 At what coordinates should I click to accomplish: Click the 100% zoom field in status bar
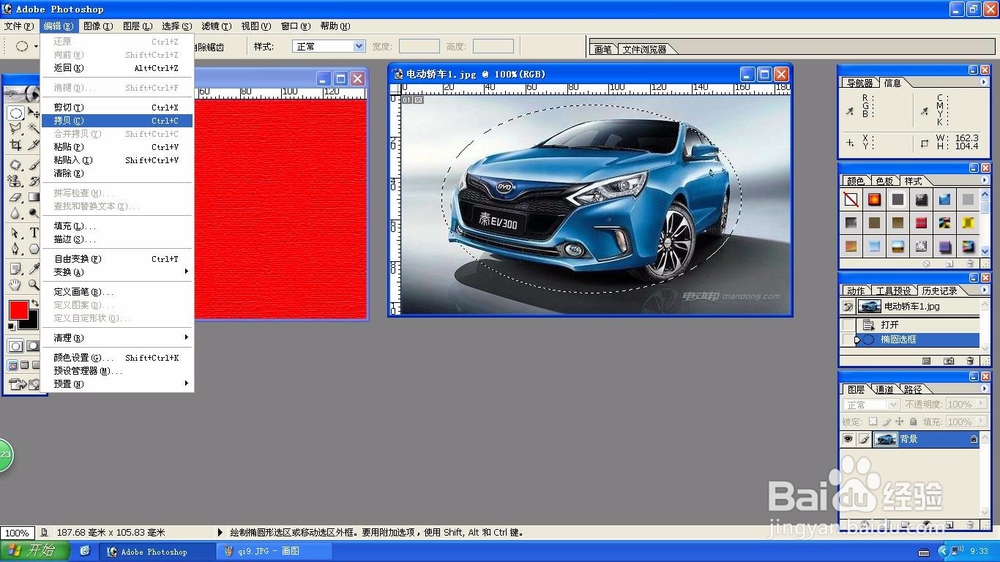pos(17,533)
